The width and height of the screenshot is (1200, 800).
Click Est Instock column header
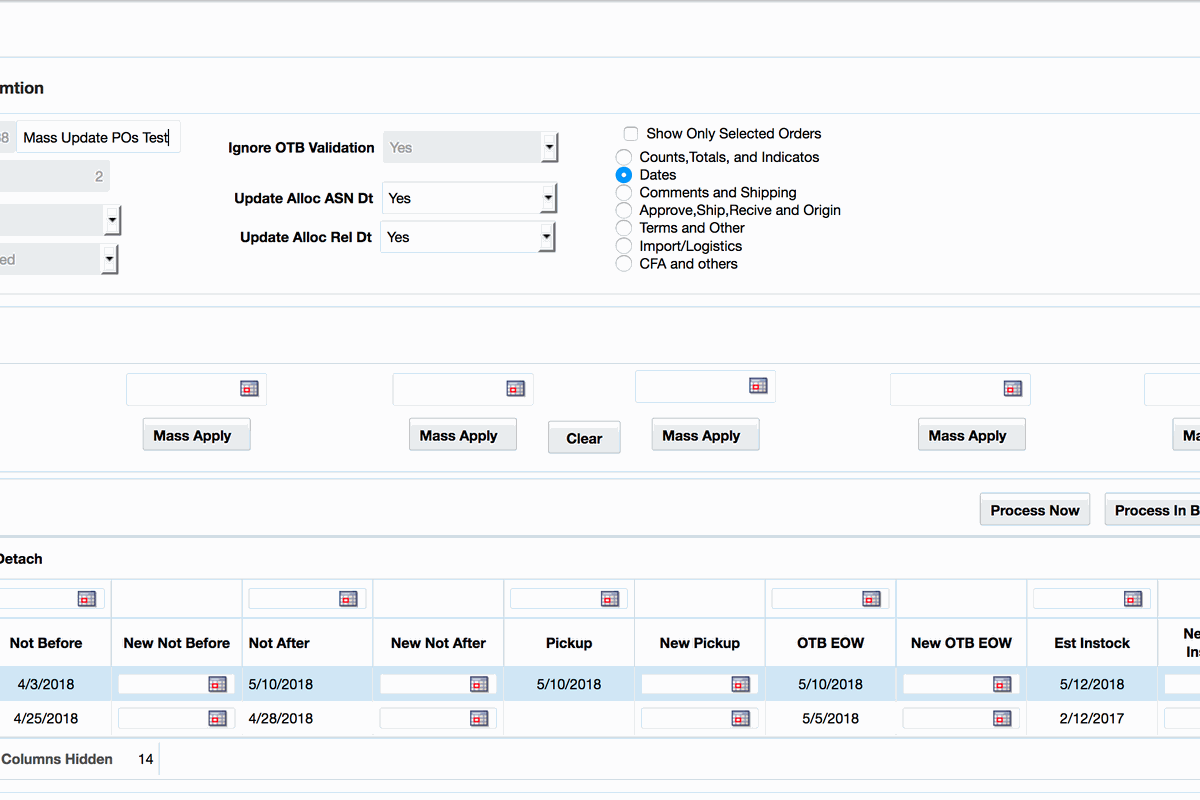1092,643
